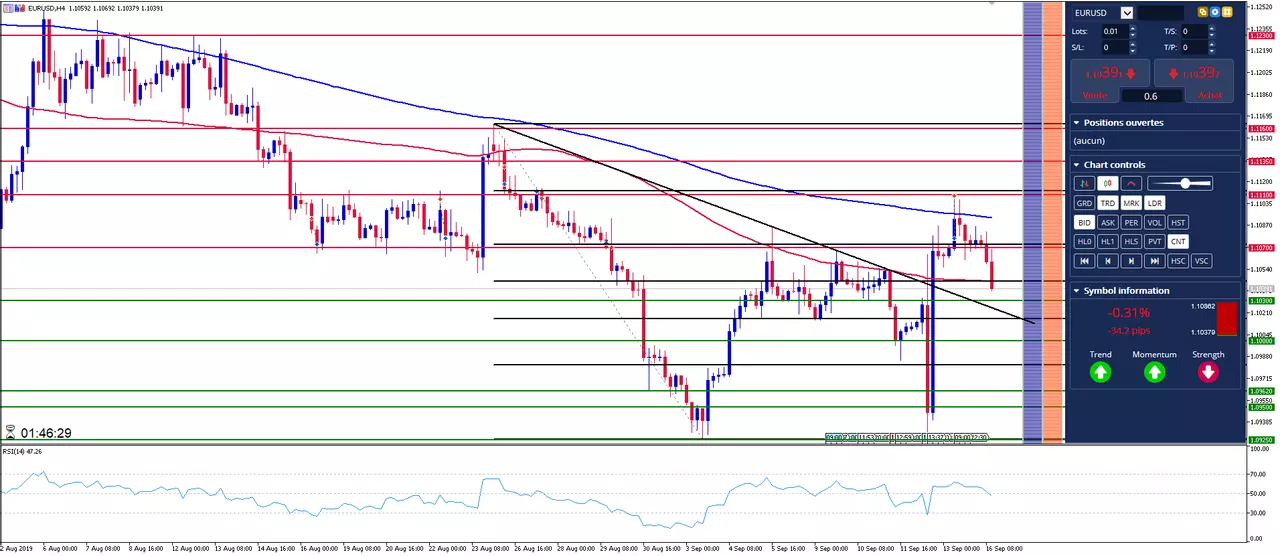Adjust the Lots stepper arrows
This screenshot has height=556, width=1280.
tap(1133, 31)
